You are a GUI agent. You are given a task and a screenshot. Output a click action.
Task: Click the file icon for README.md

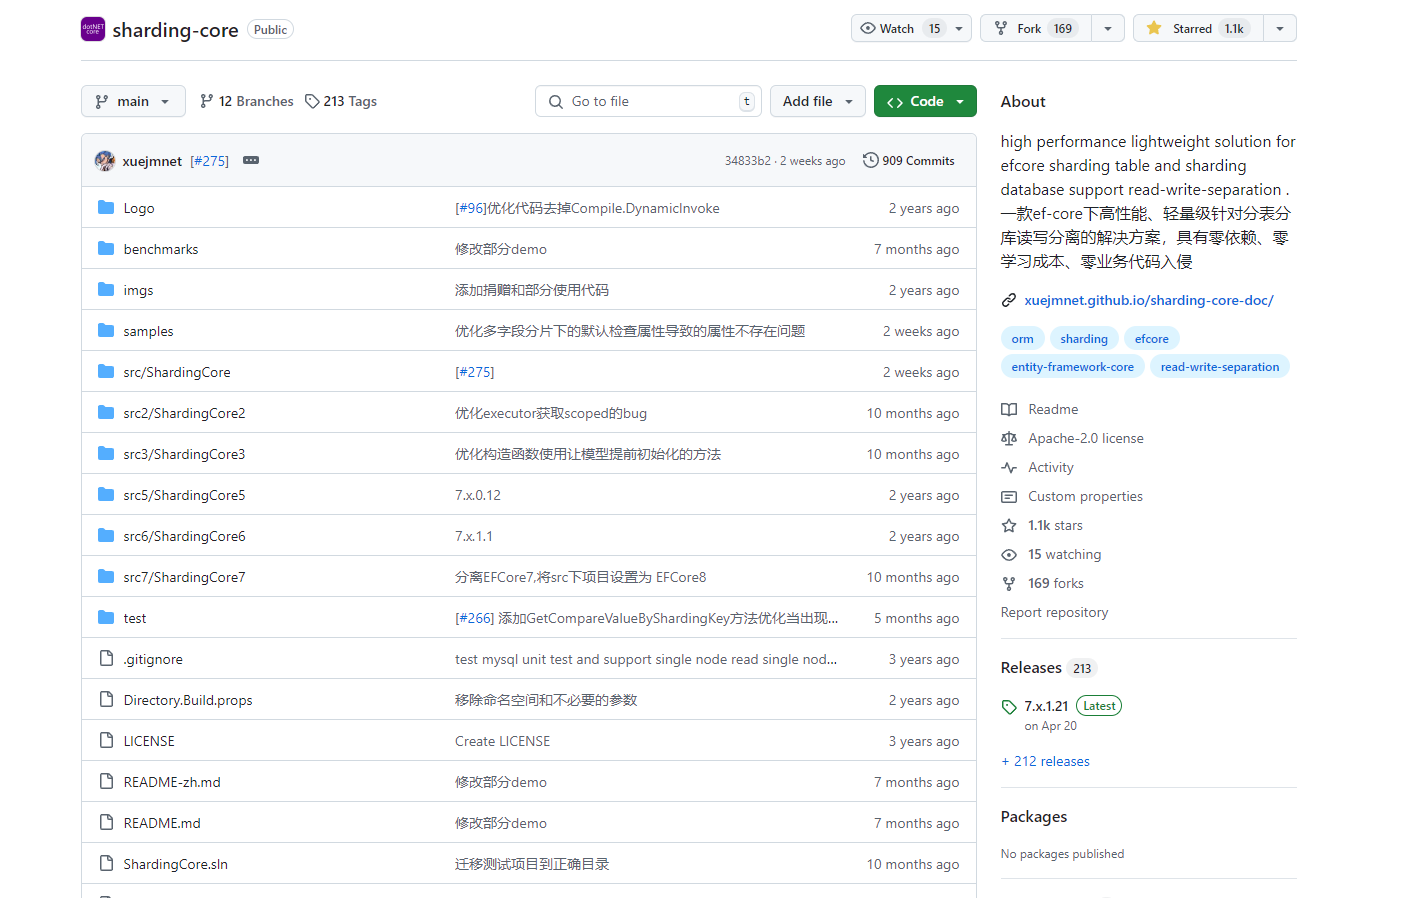coord(106,822)
